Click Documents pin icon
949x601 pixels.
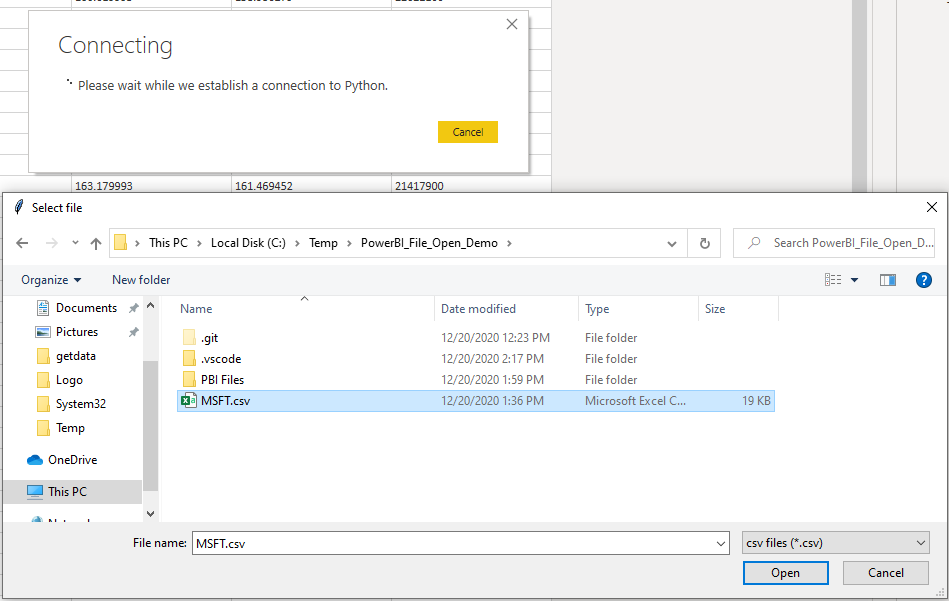pyautogui.click(x=133, y=307)
